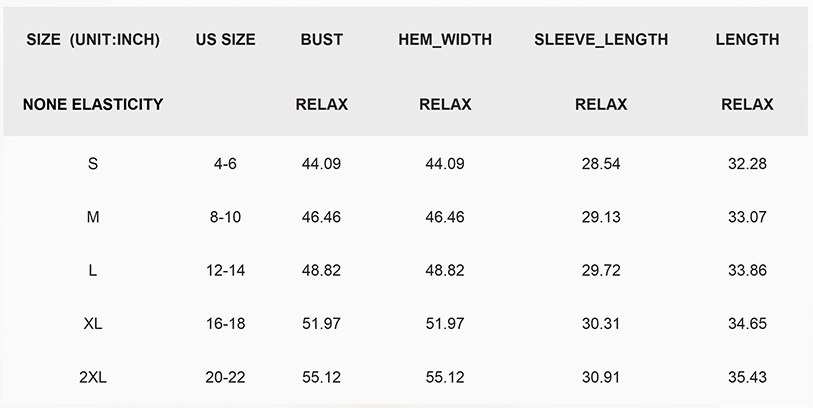Select the 32.28 length value
This screenshot has width=813, height=408.
coord(747,163)
